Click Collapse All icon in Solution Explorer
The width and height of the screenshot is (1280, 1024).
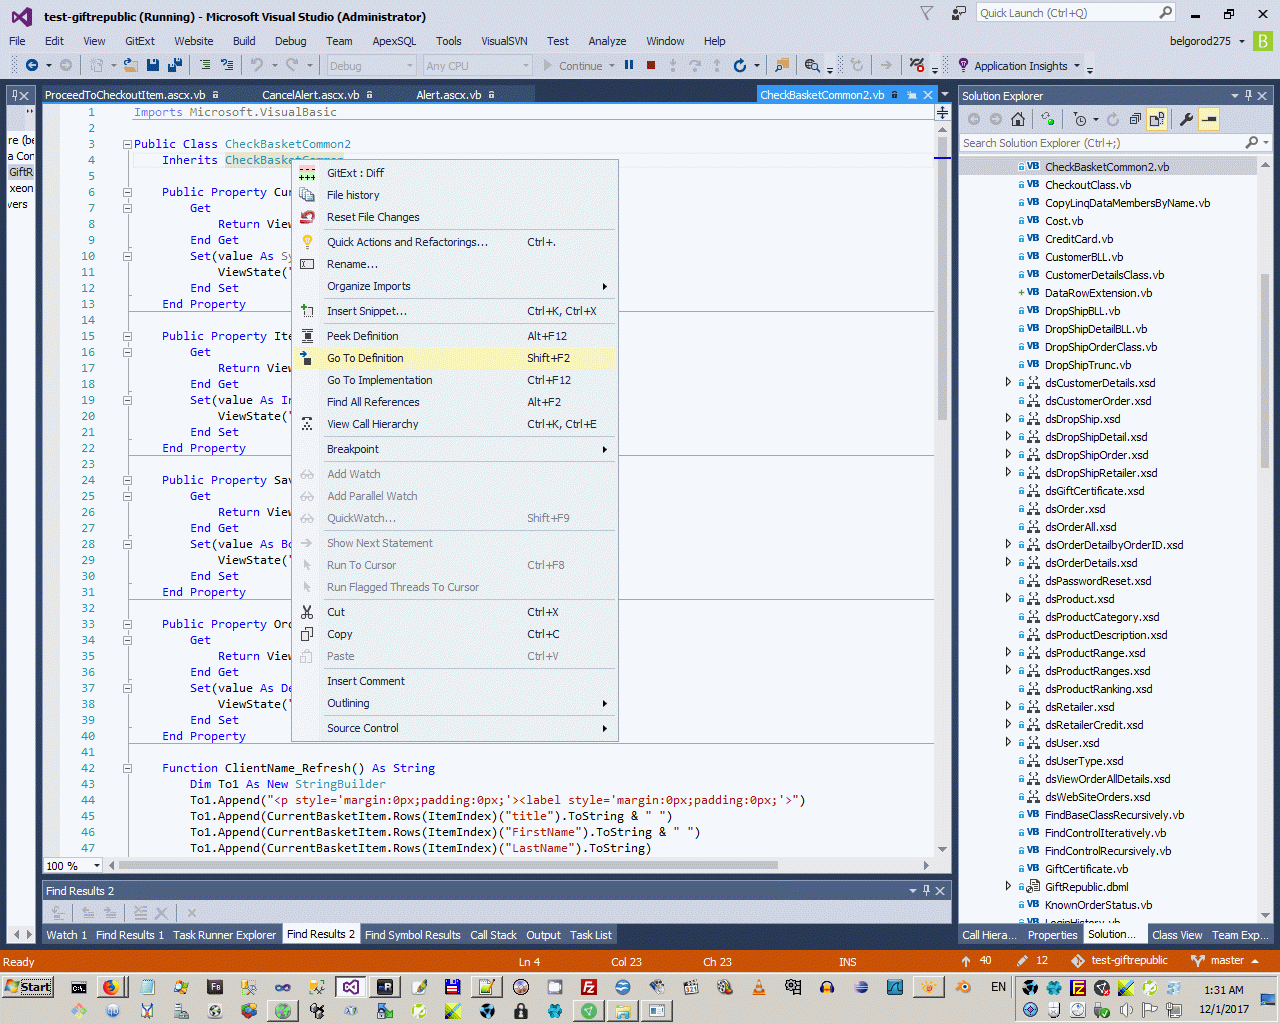(x=1135, y=119)
